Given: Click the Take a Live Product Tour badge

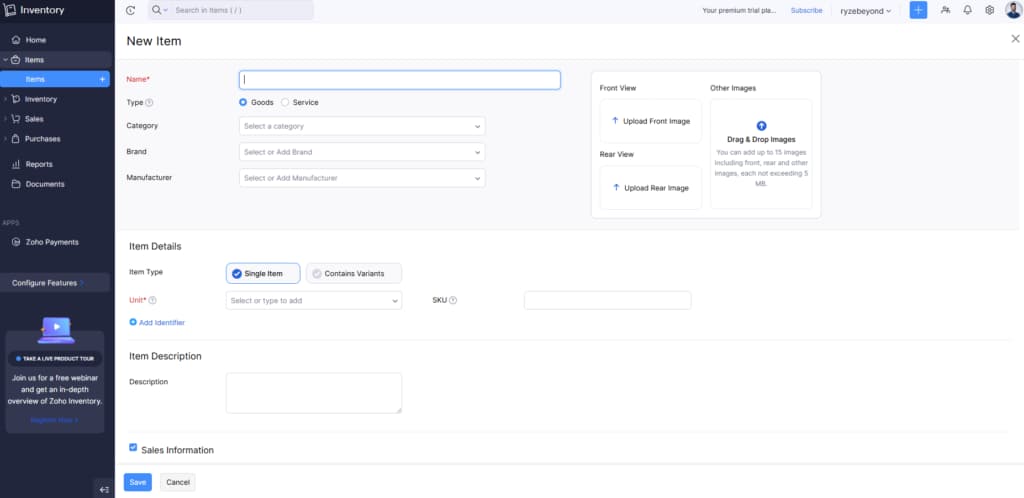Looking at the screenshot, I should point(55,358).
